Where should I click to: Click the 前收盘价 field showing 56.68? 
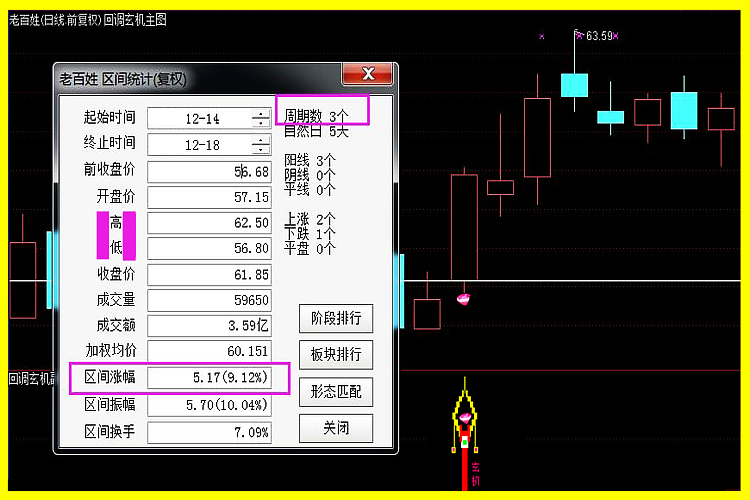point(209,171)
